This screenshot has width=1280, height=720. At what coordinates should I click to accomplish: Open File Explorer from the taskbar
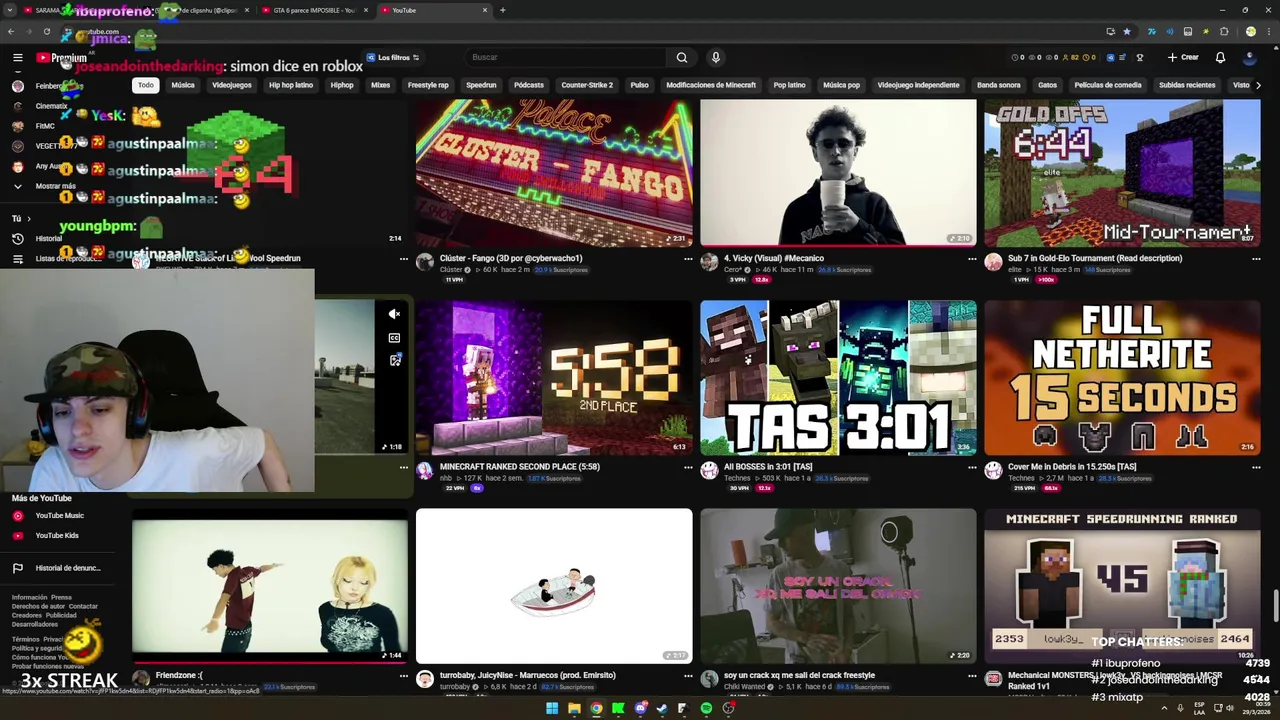point(574,708)
